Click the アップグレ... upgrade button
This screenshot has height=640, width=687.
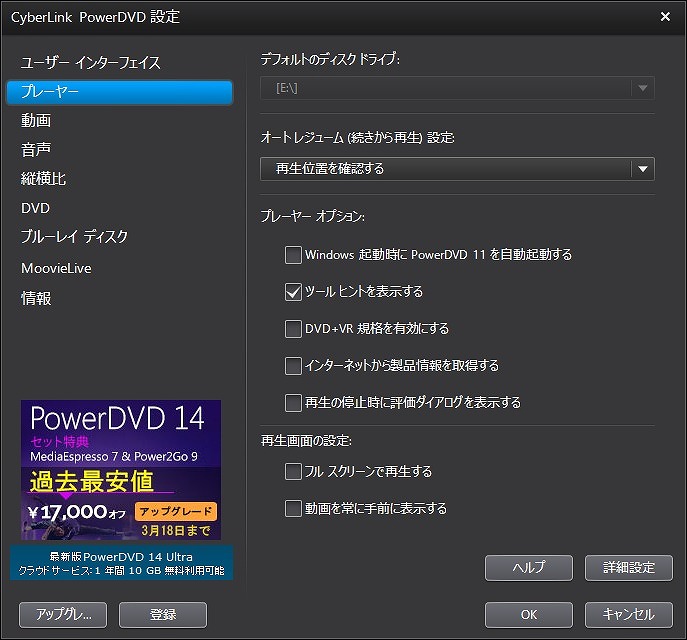pyautogui.click(x=63, y=615)
